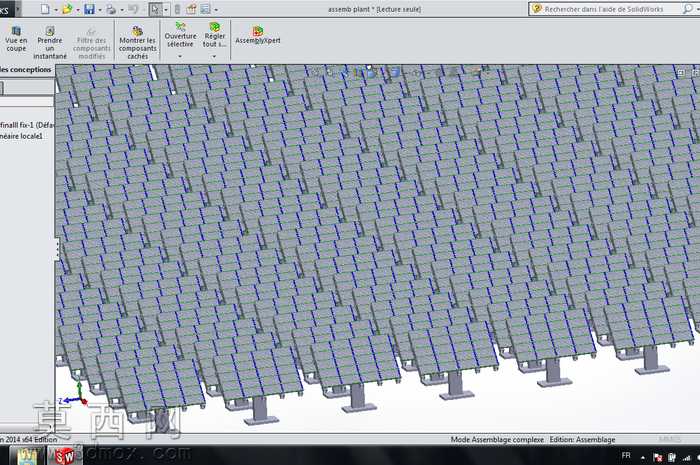Click the Action Center flag tray icon
The height and width of the screenshot is (465, 700).
[658, 457]
